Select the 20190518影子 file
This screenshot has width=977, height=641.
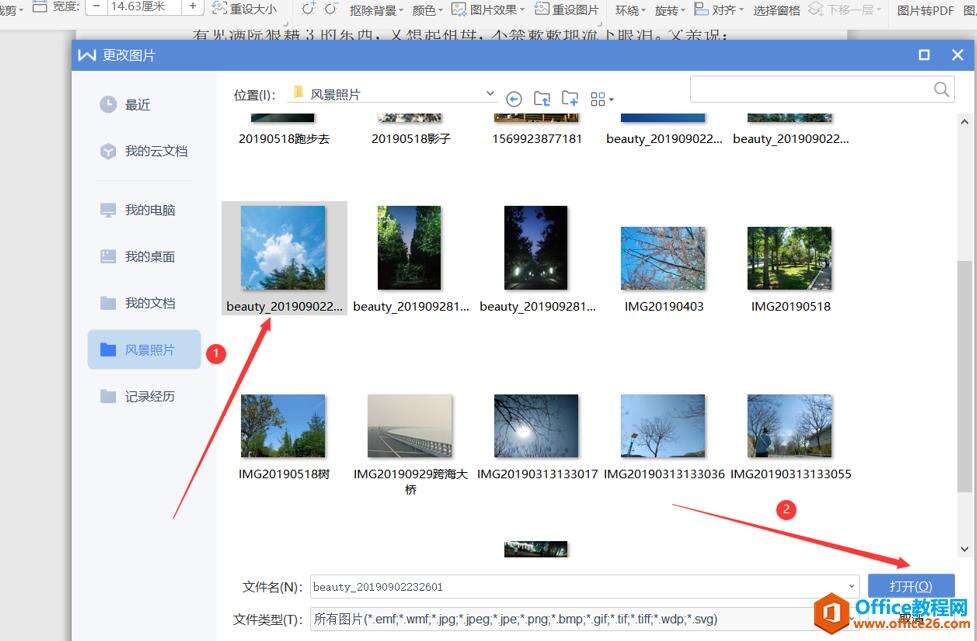click(x=410, y=130)
